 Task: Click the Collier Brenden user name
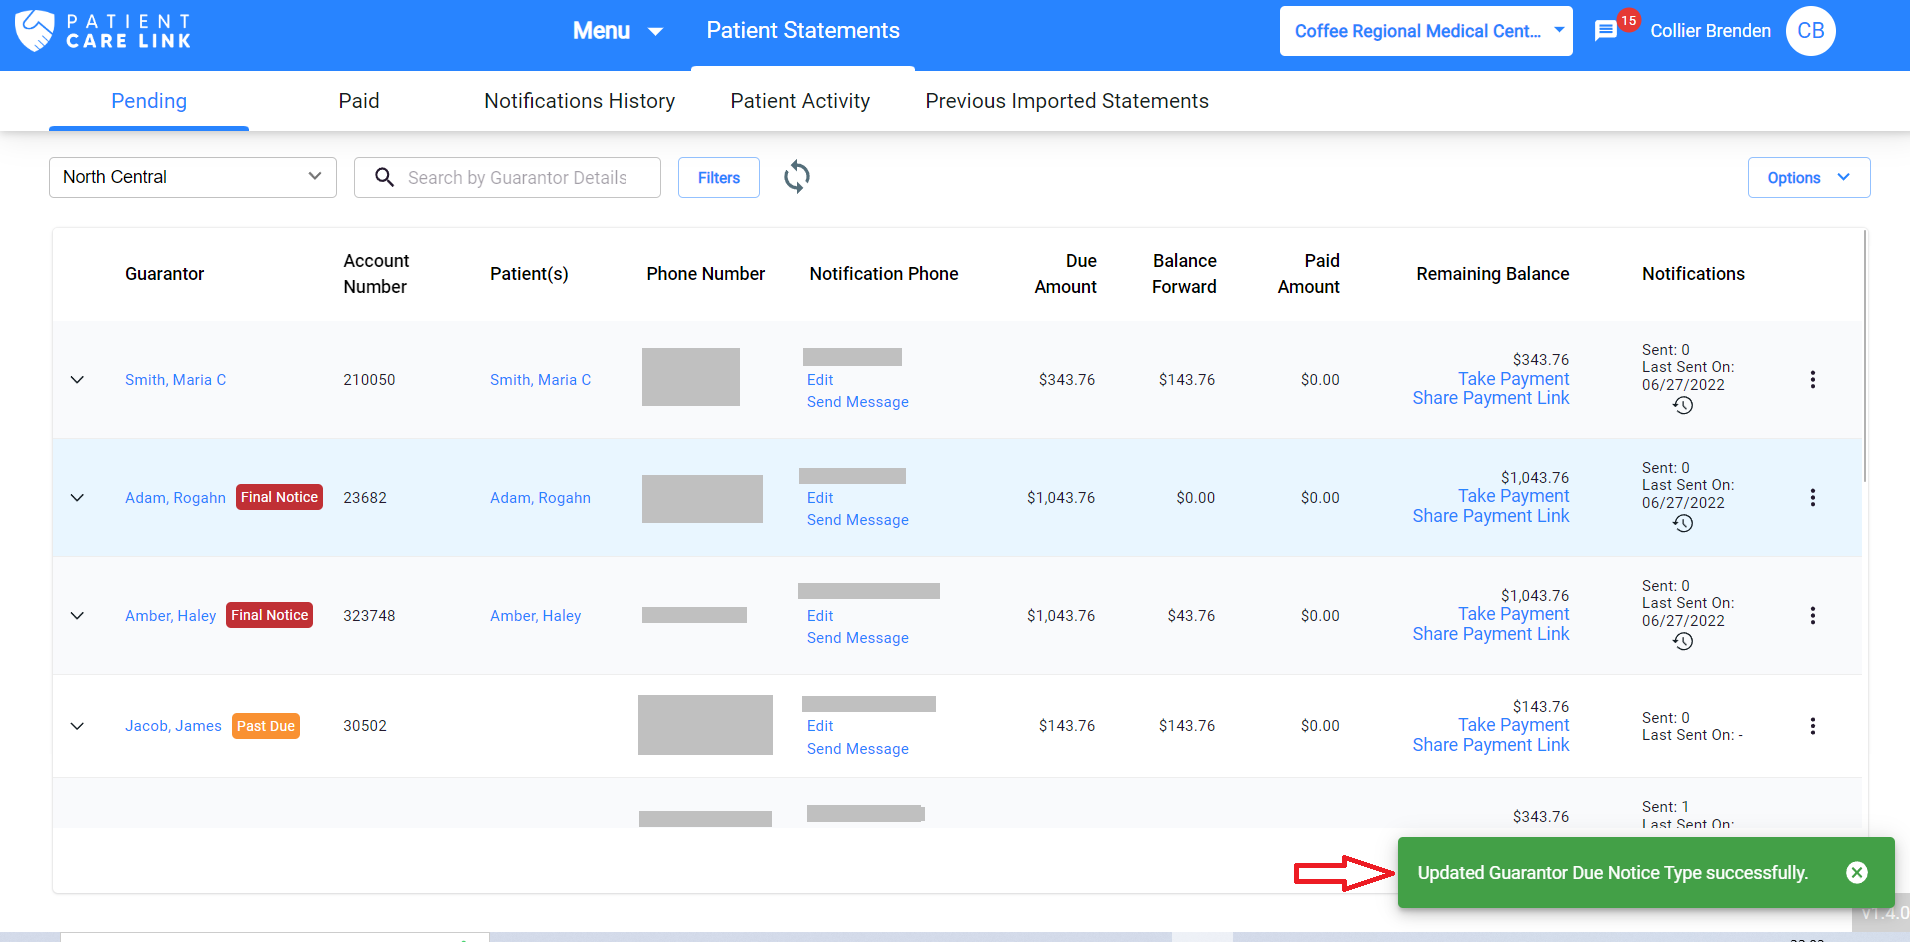(x=1710, y=31)
